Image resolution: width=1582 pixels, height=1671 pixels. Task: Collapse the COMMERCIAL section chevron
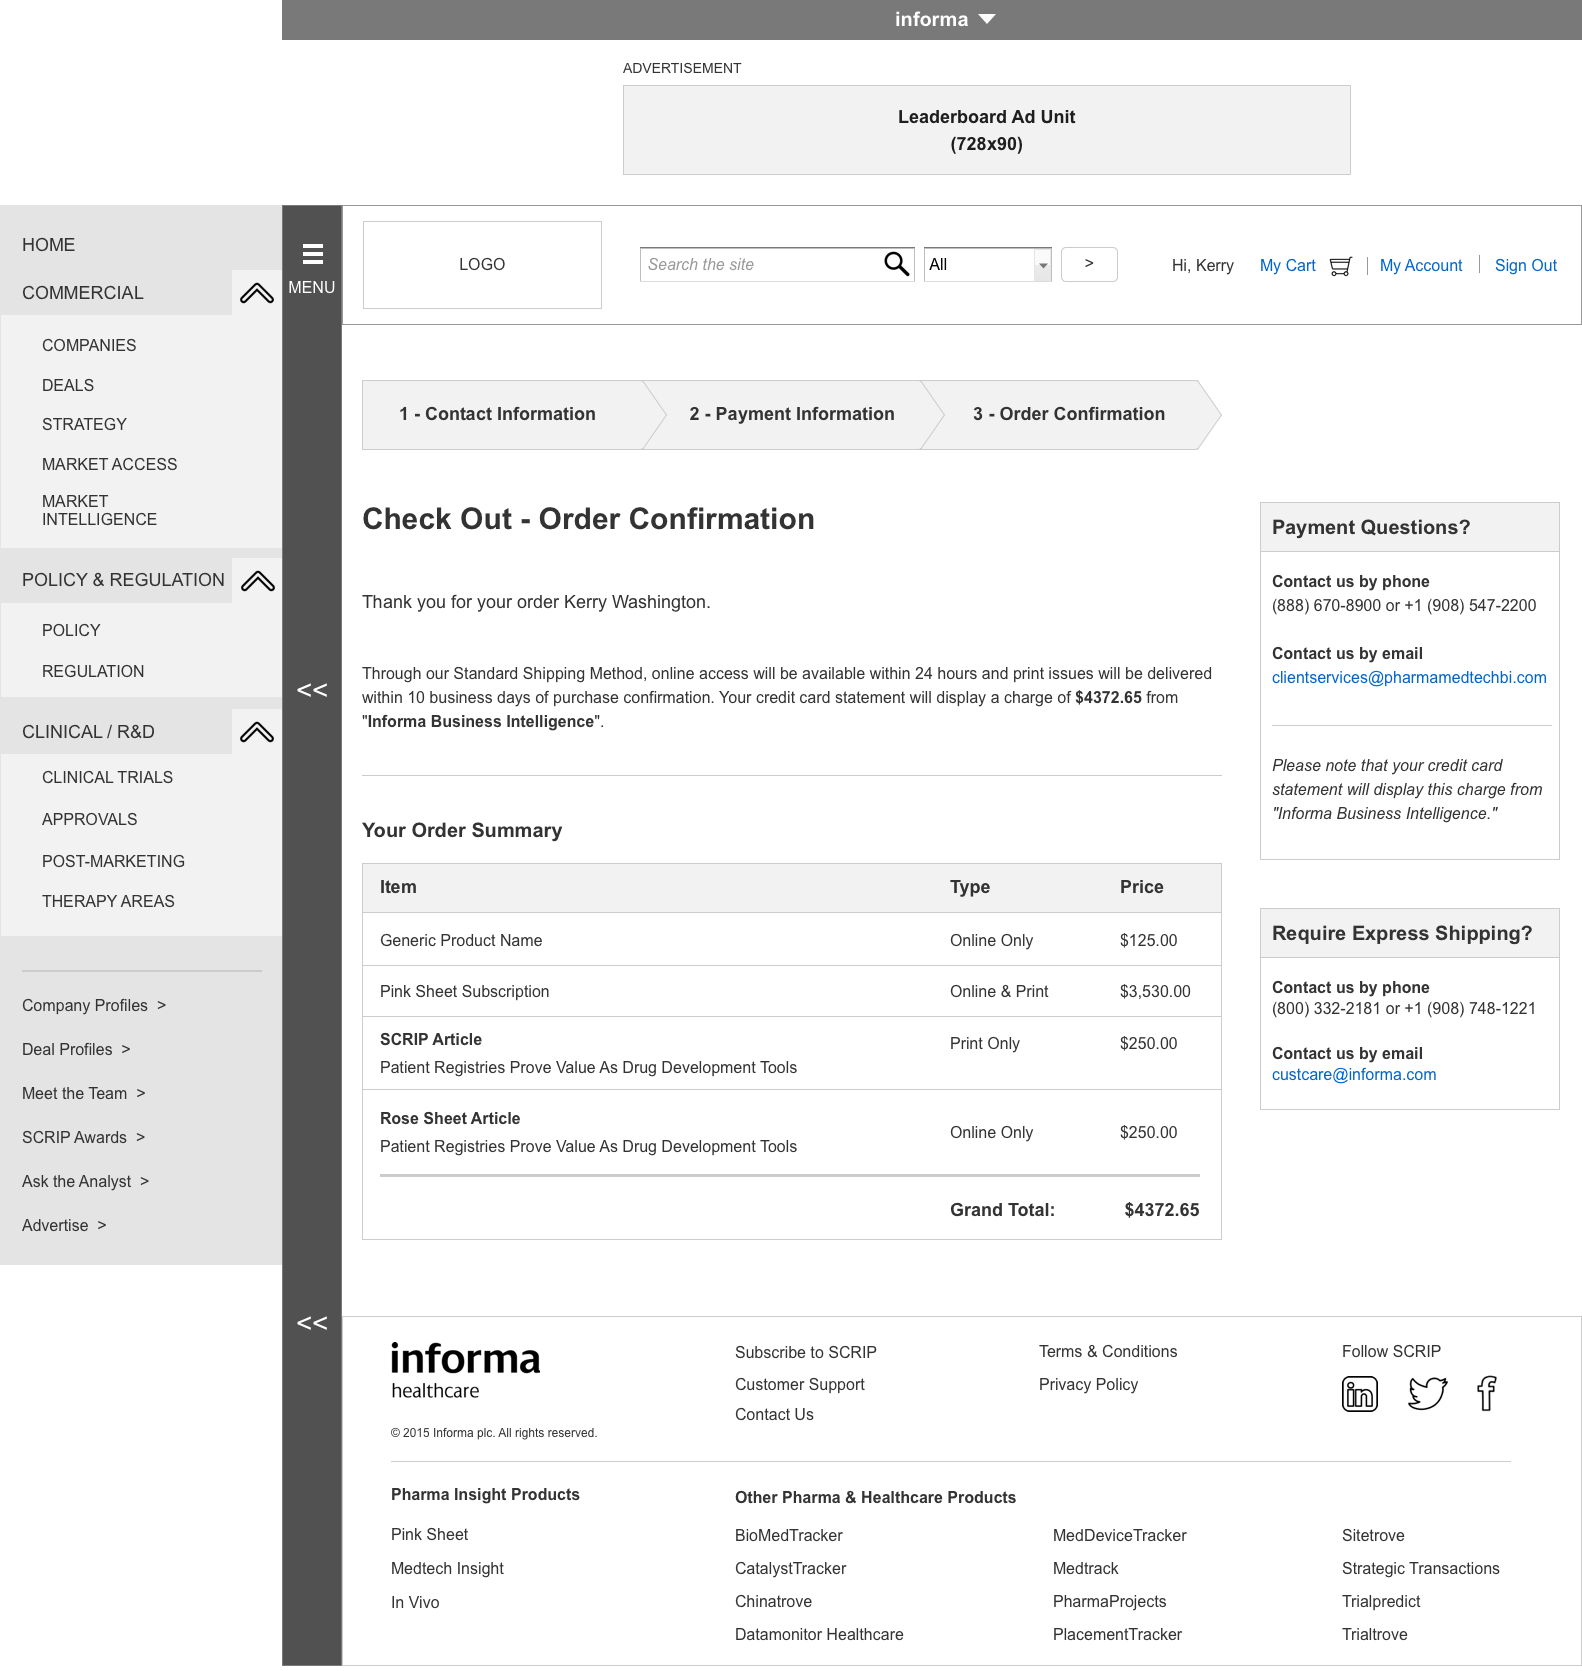[257, 293]
